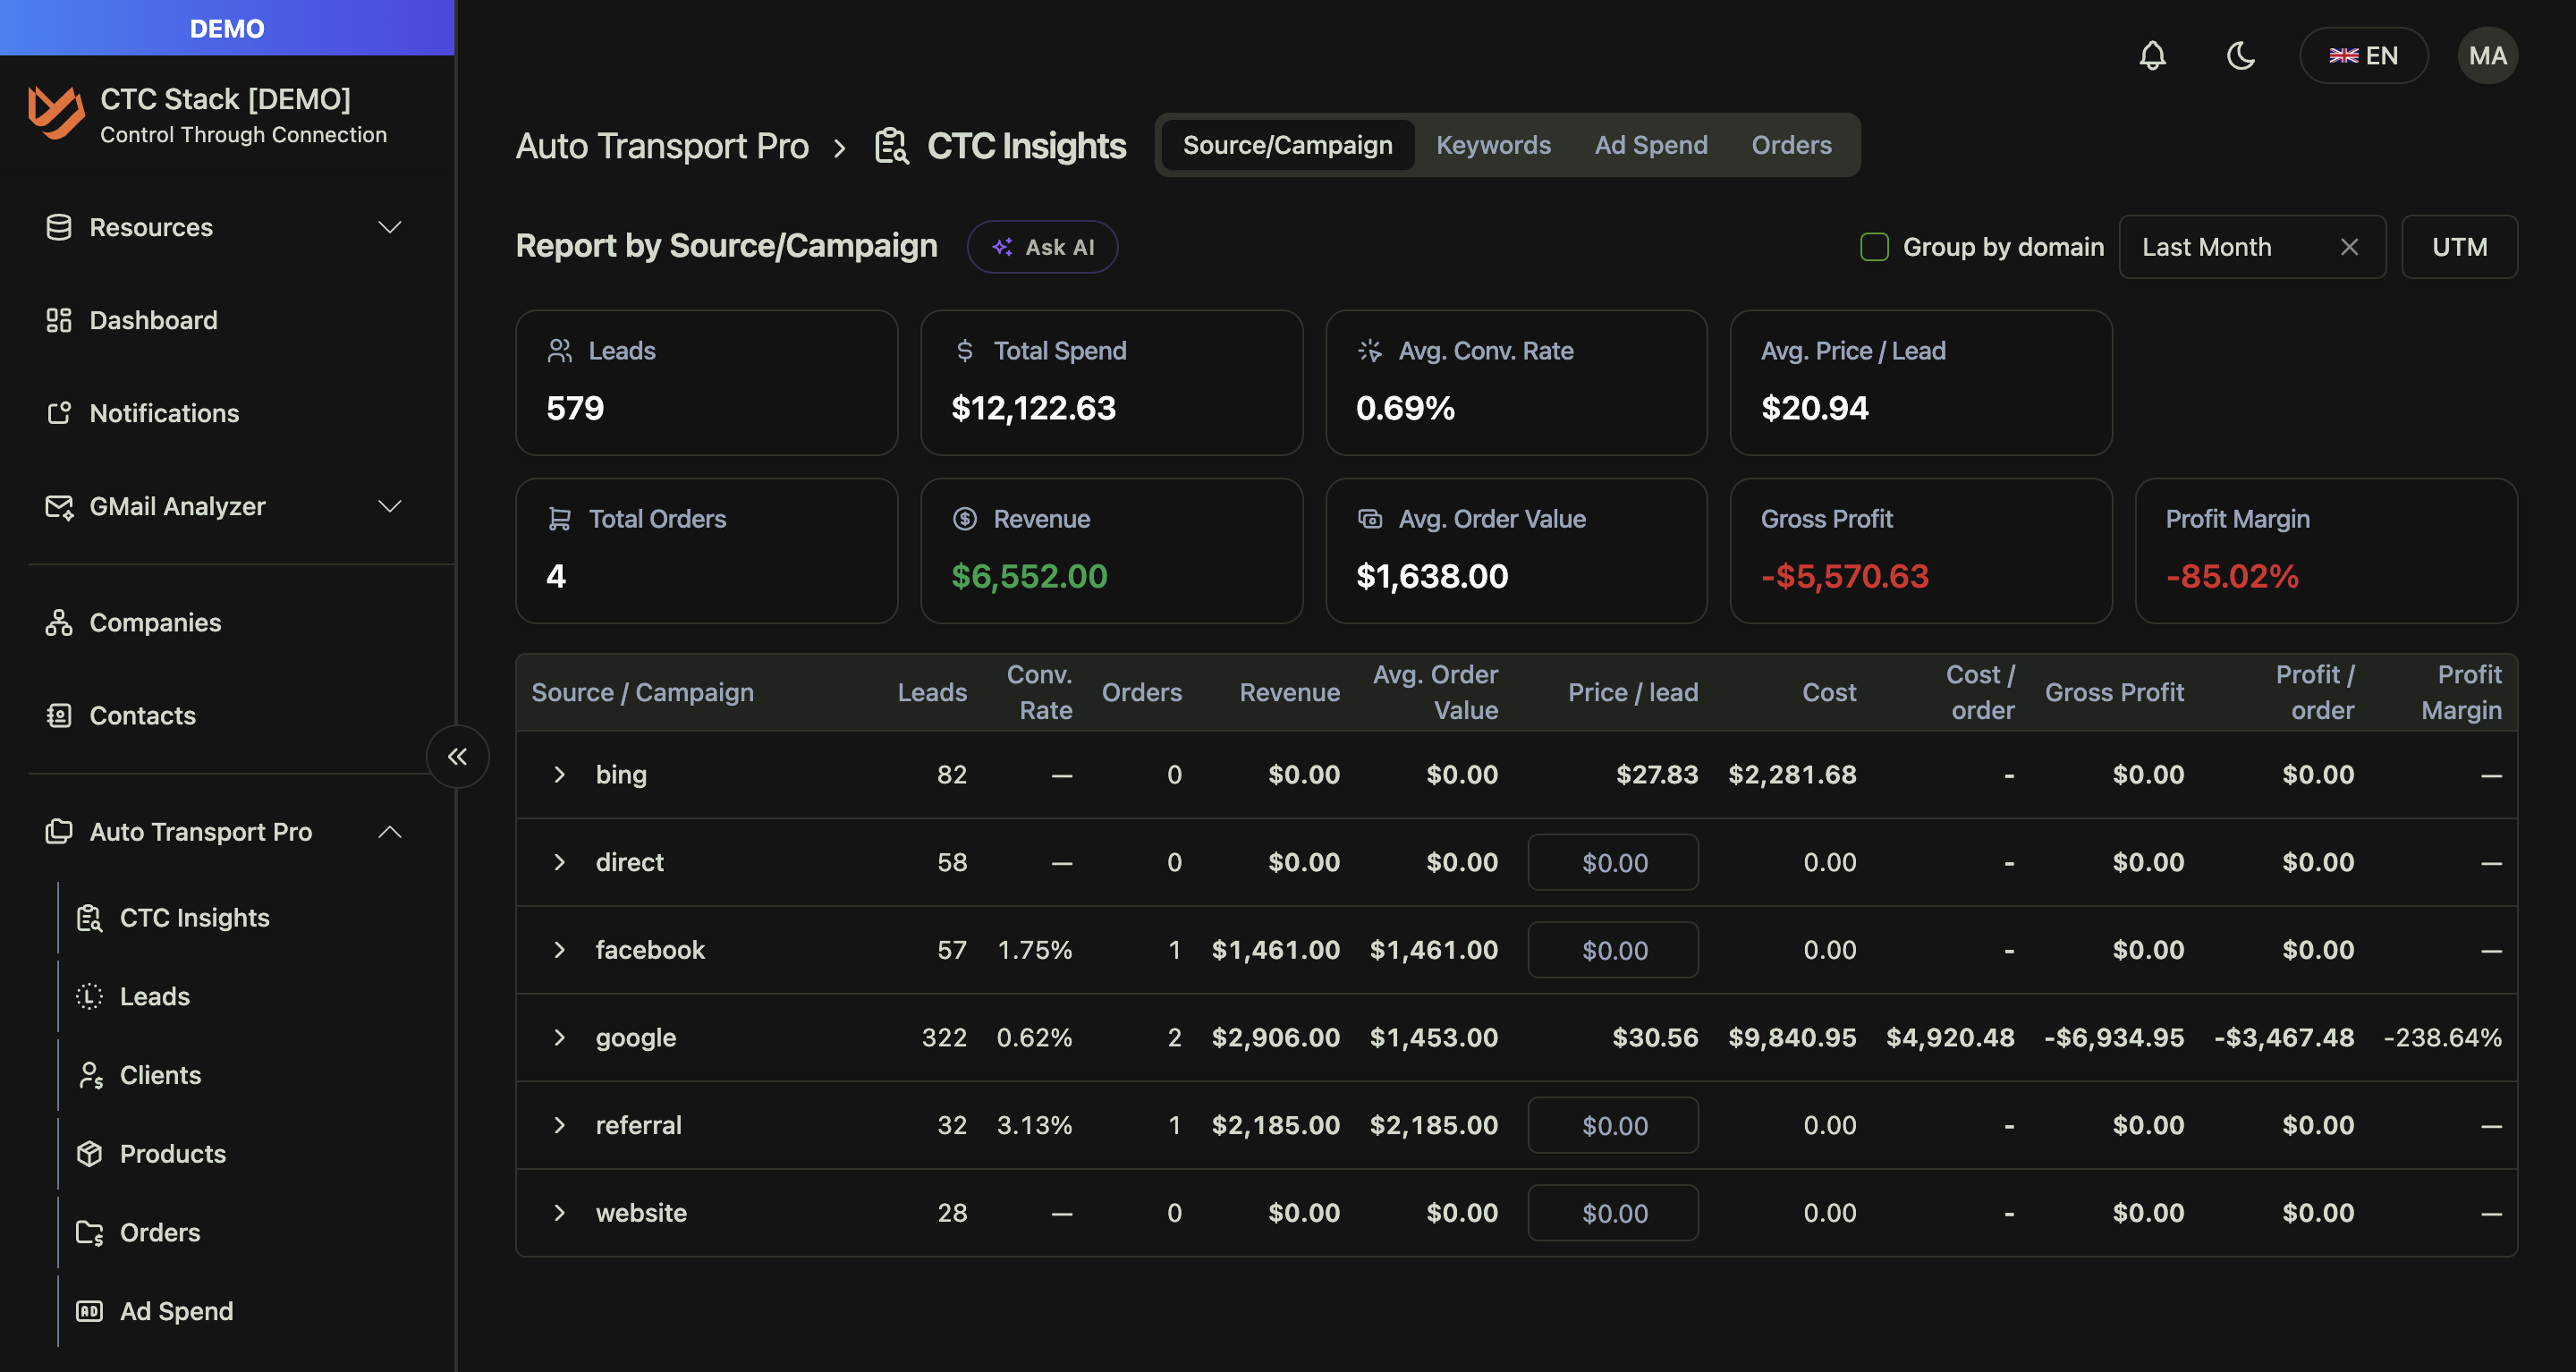Click the Ask AI button
2576x1372 pixels.
[1042, 246]
